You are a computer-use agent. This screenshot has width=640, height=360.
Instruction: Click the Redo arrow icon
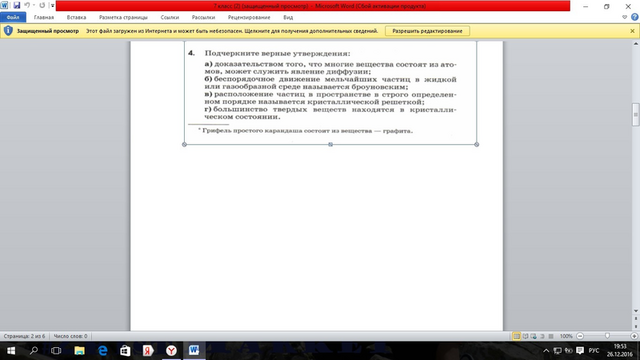point(42,5)
